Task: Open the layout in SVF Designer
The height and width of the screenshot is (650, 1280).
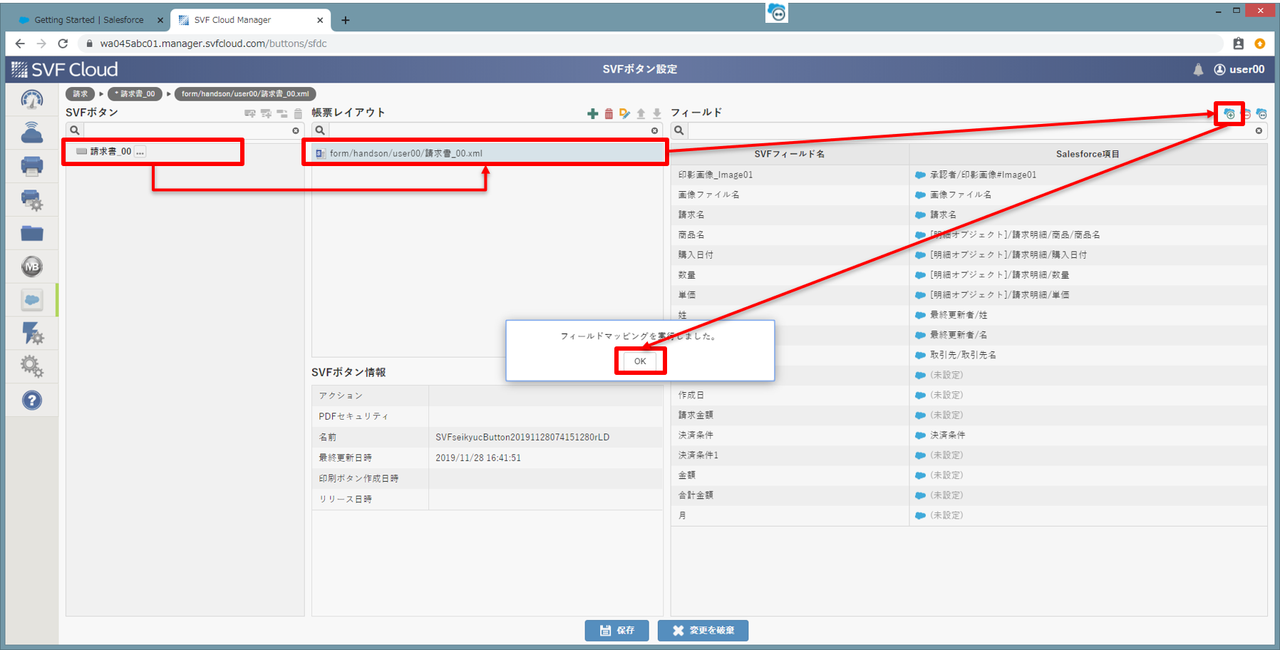Action: 626,113
